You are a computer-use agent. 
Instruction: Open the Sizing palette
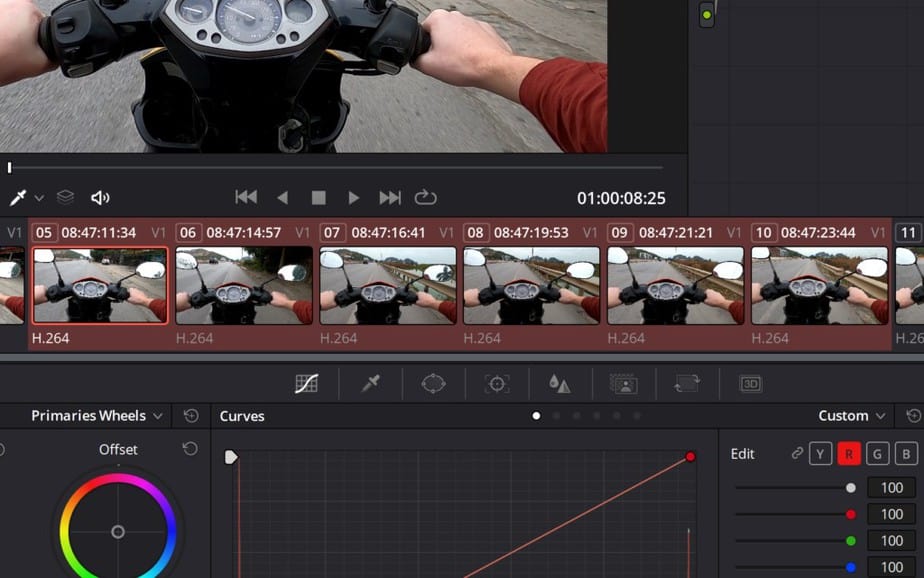click(x=687, y=384)
